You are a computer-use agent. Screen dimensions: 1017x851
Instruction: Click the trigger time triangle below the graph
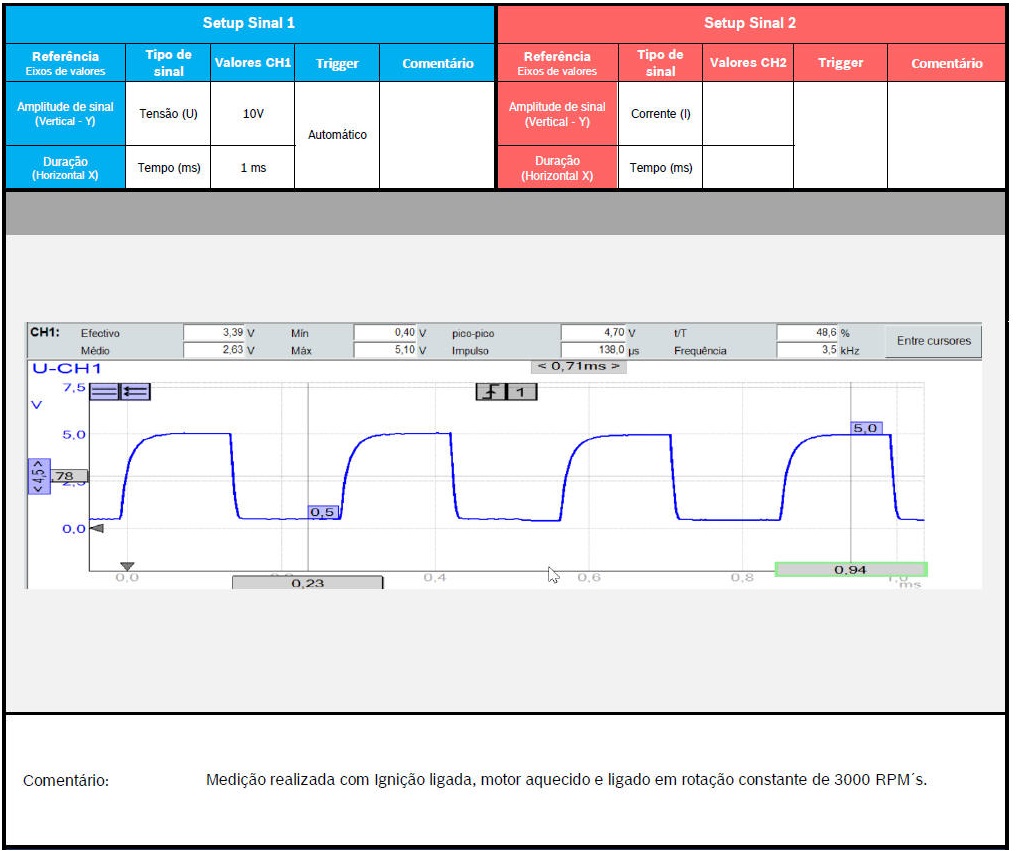tap(127, 566)
